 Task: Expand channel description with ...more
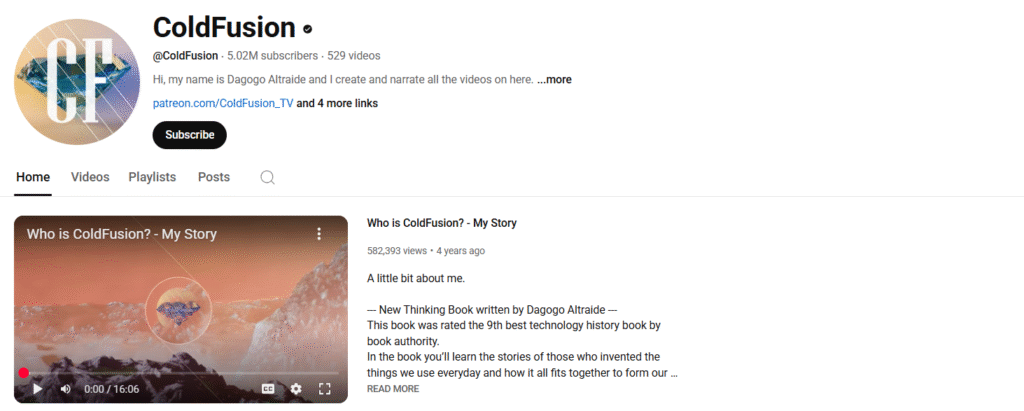pyautogui.click(x=554, y=79)
